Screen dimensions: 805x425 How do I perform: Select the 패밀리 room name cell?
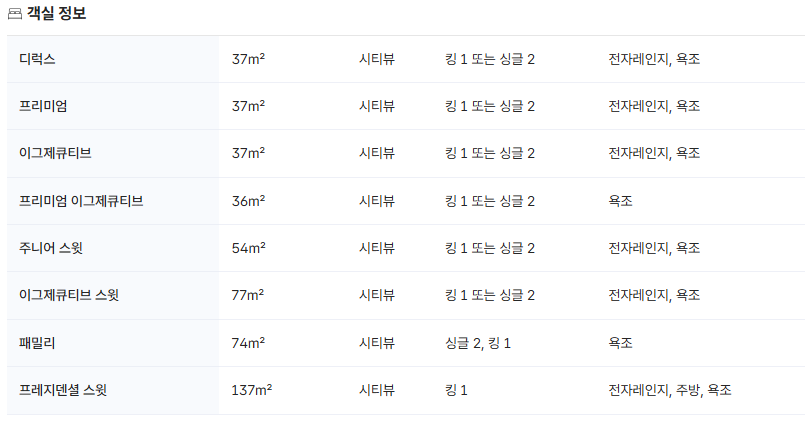(37, 342)
